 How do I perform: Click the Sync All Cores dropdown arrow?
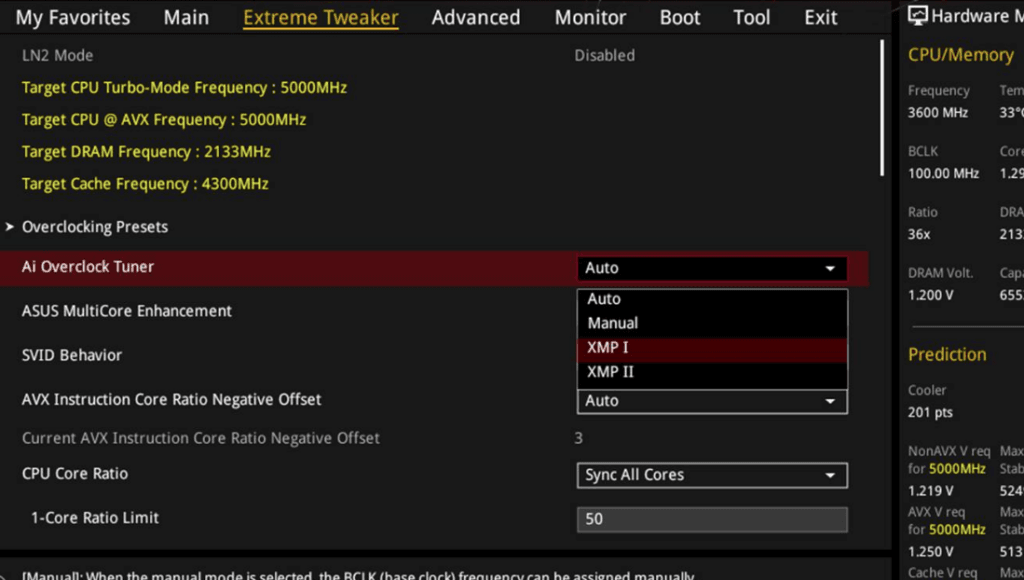830,475
